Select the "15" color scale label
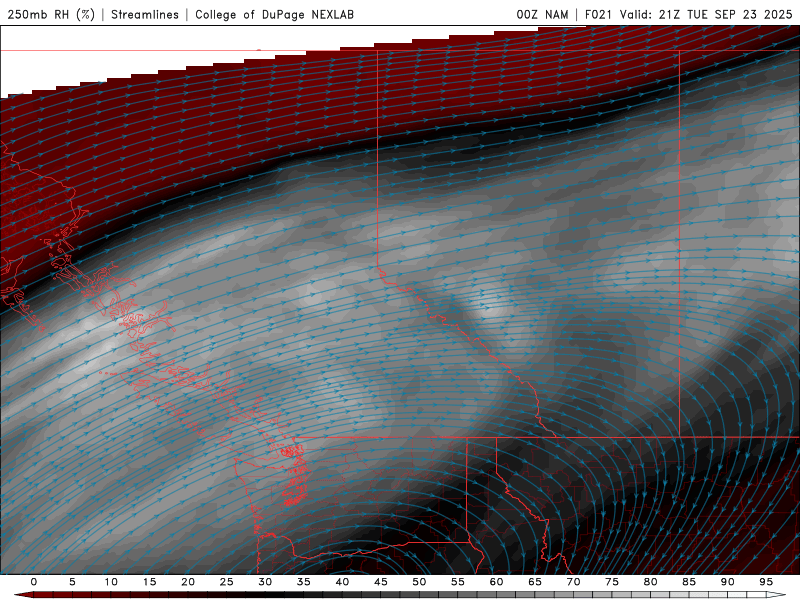Viewport: 800px width, 600px height. (x=149, y=582)
